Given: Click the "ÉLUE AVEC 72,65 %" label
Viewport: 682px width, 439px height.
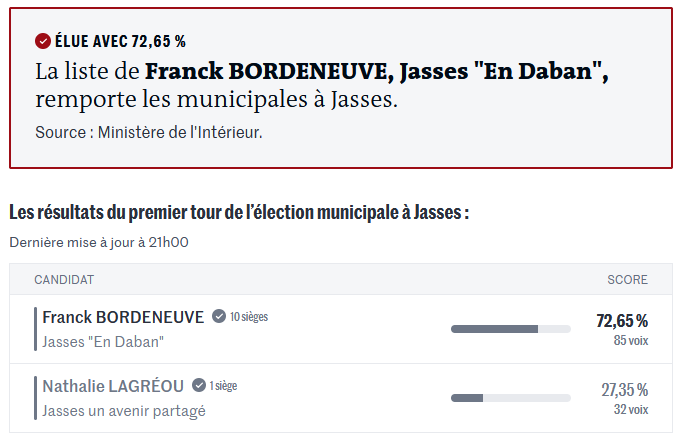Looking at the screenshot, I should [120, 41].
